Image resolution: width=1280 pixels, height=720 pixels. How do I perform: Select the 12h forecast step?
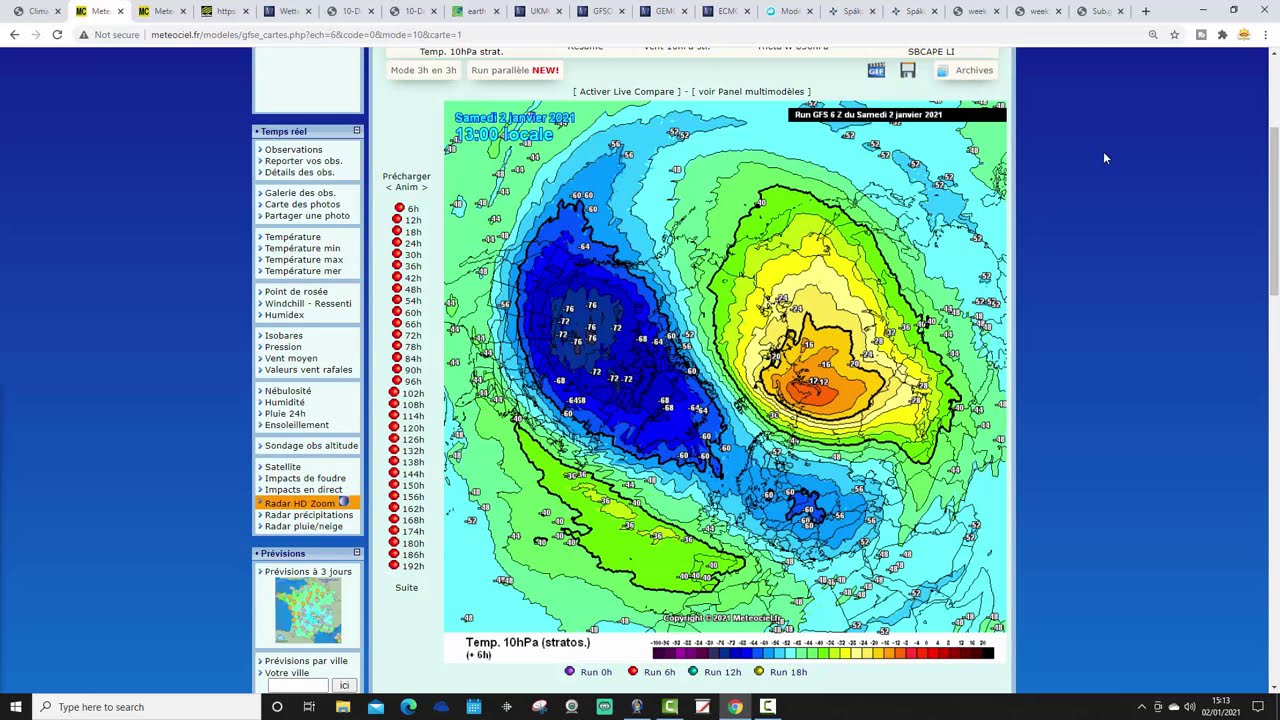pos(412,220)
